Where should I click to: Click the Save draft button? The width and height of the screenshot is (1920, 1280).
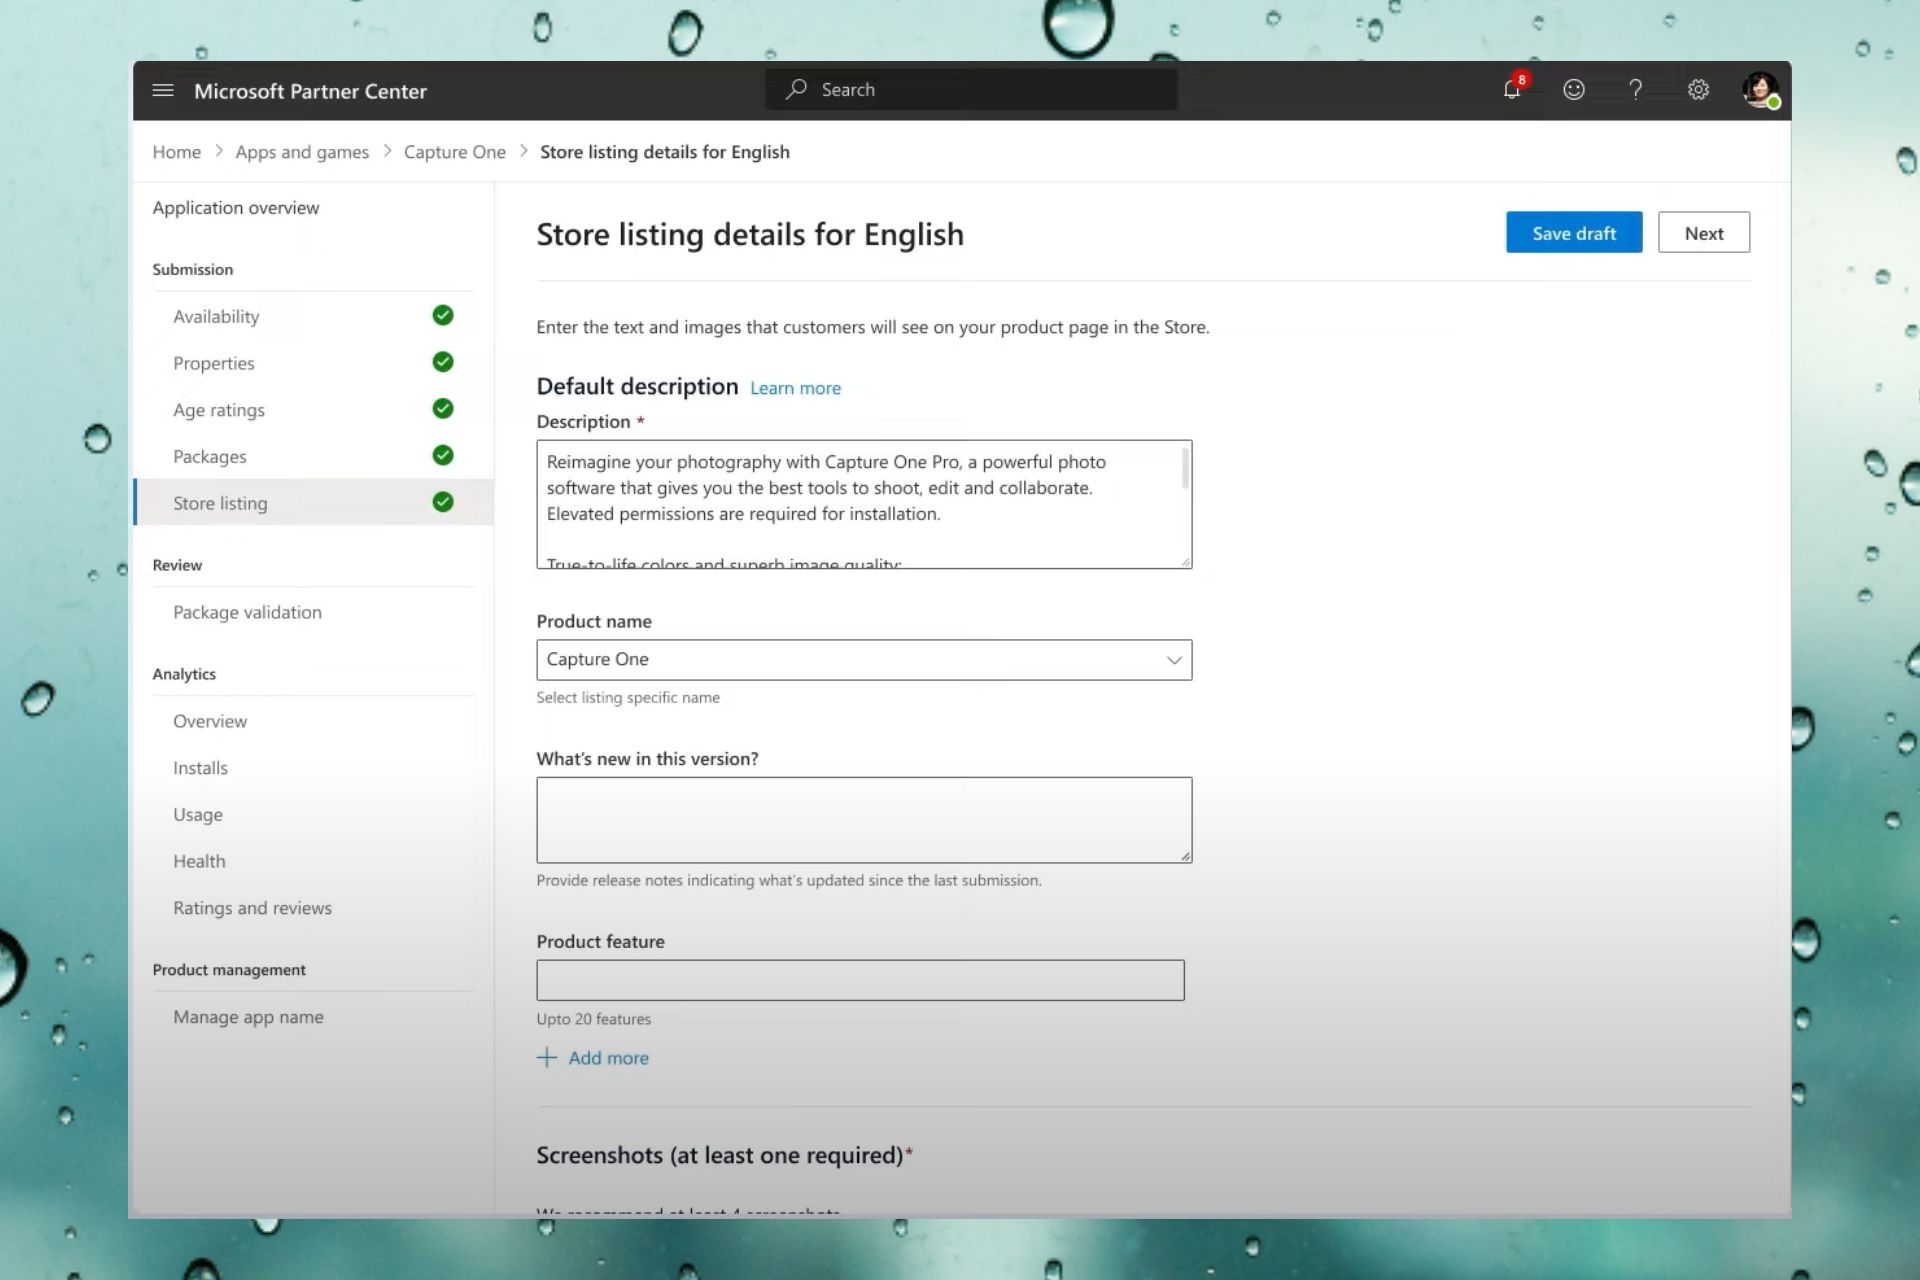1574,232
